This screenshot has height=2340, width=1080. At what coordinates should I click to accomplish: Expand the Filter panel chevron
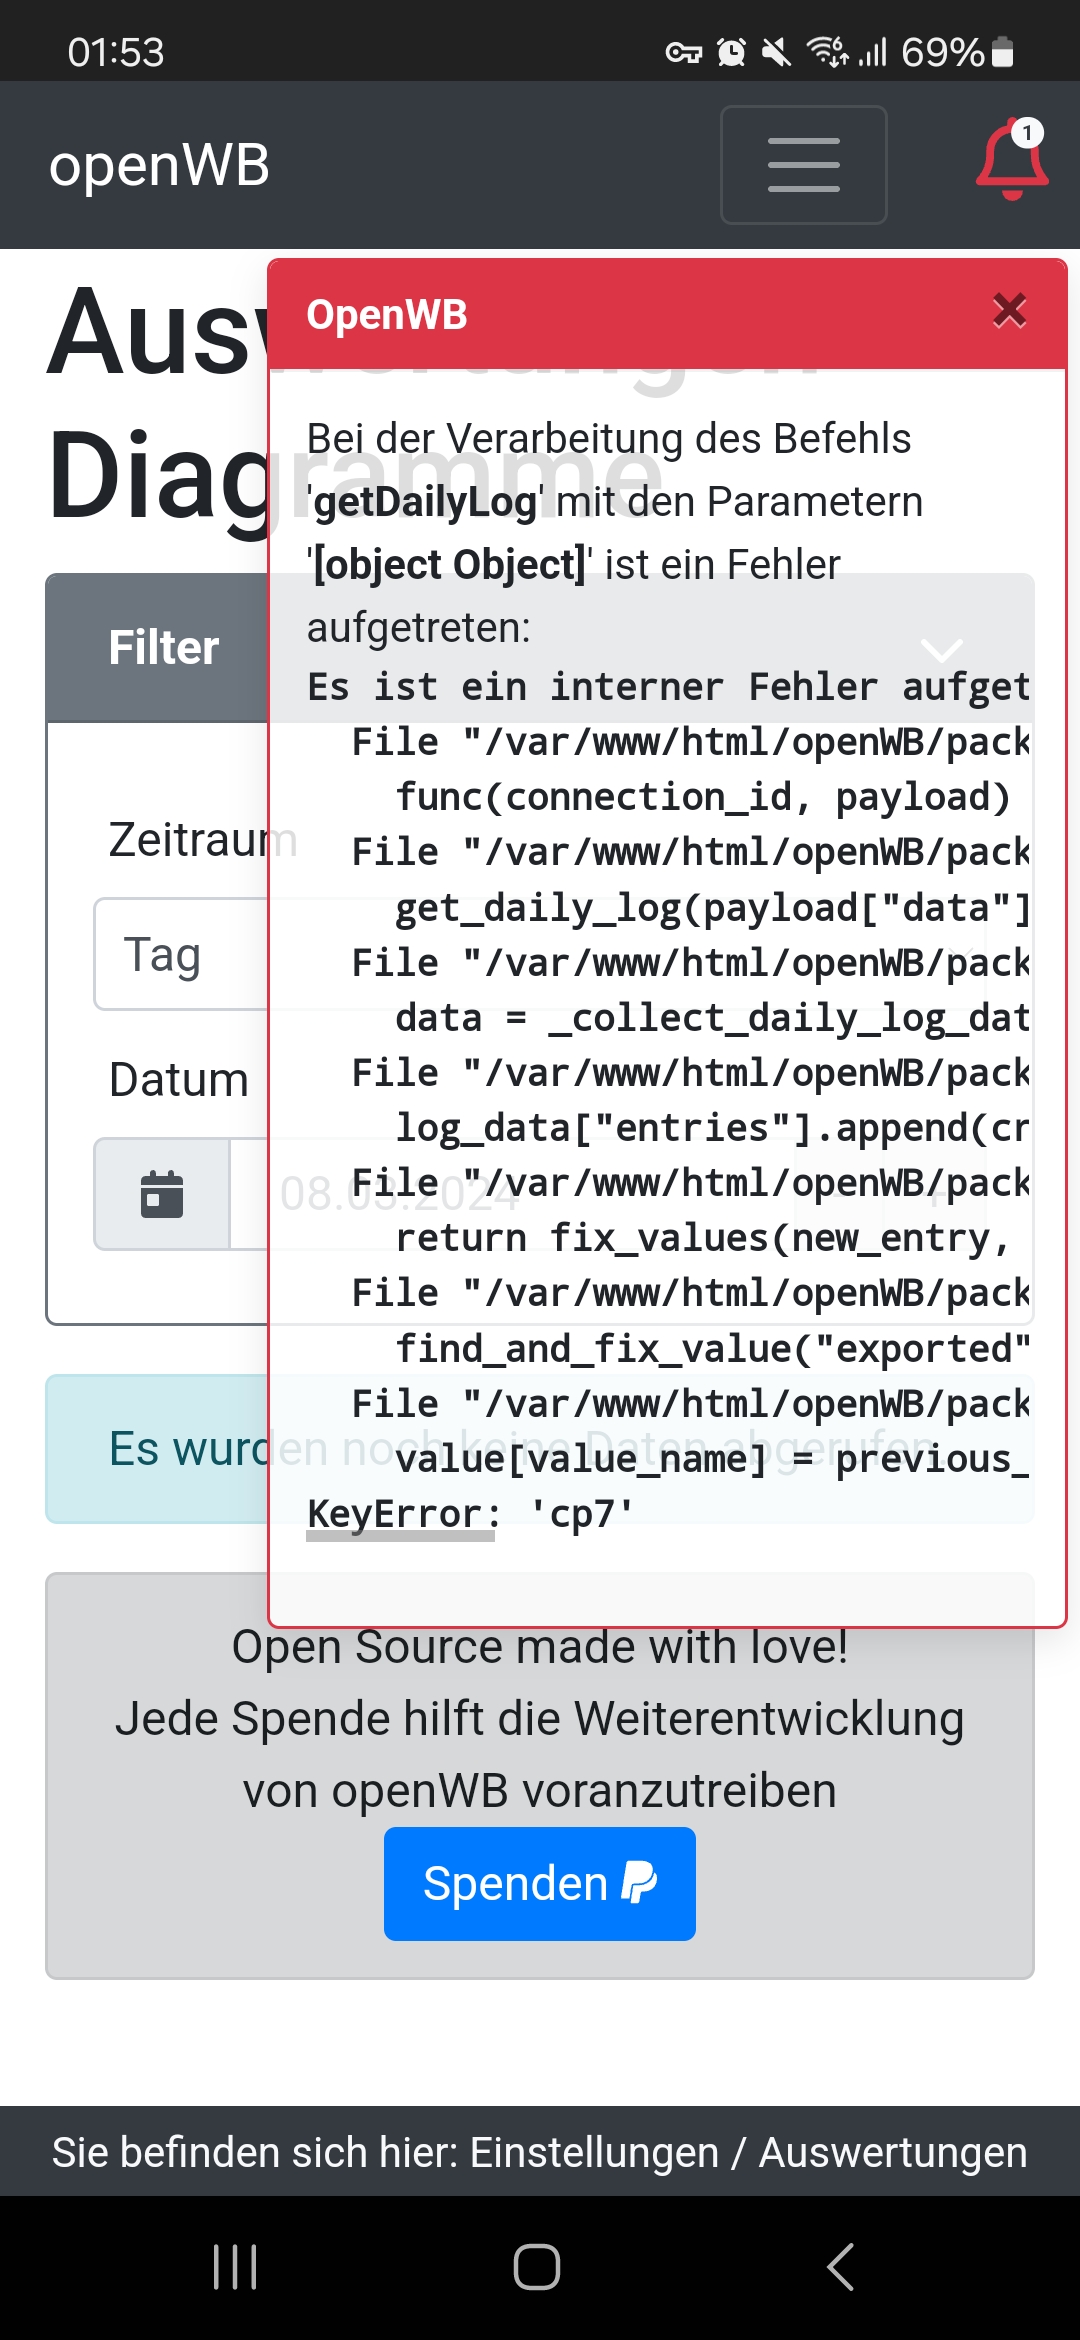pos(941,650)
